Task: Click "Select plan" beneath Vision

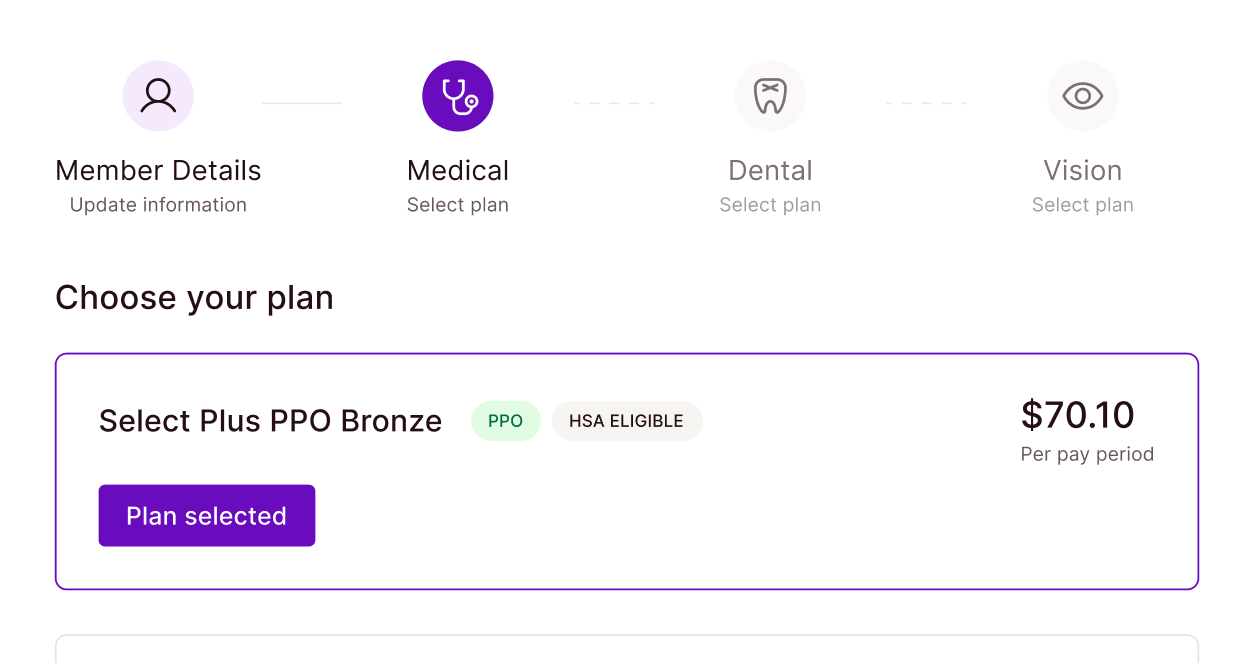Action: point(1082,205)
